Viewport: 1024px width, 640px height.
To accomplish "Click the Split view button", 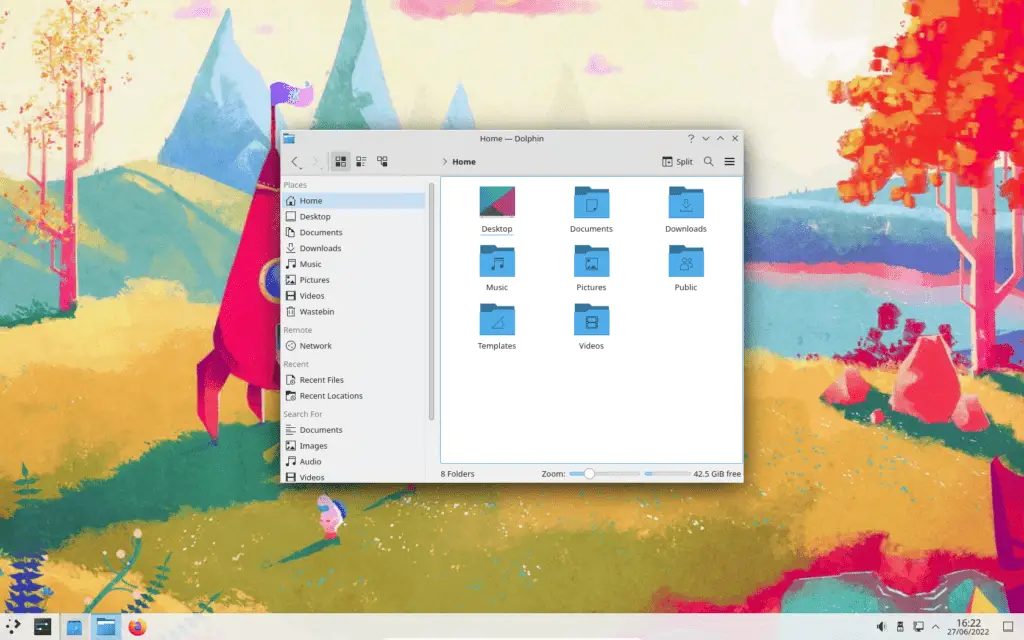I will point(677,161).
